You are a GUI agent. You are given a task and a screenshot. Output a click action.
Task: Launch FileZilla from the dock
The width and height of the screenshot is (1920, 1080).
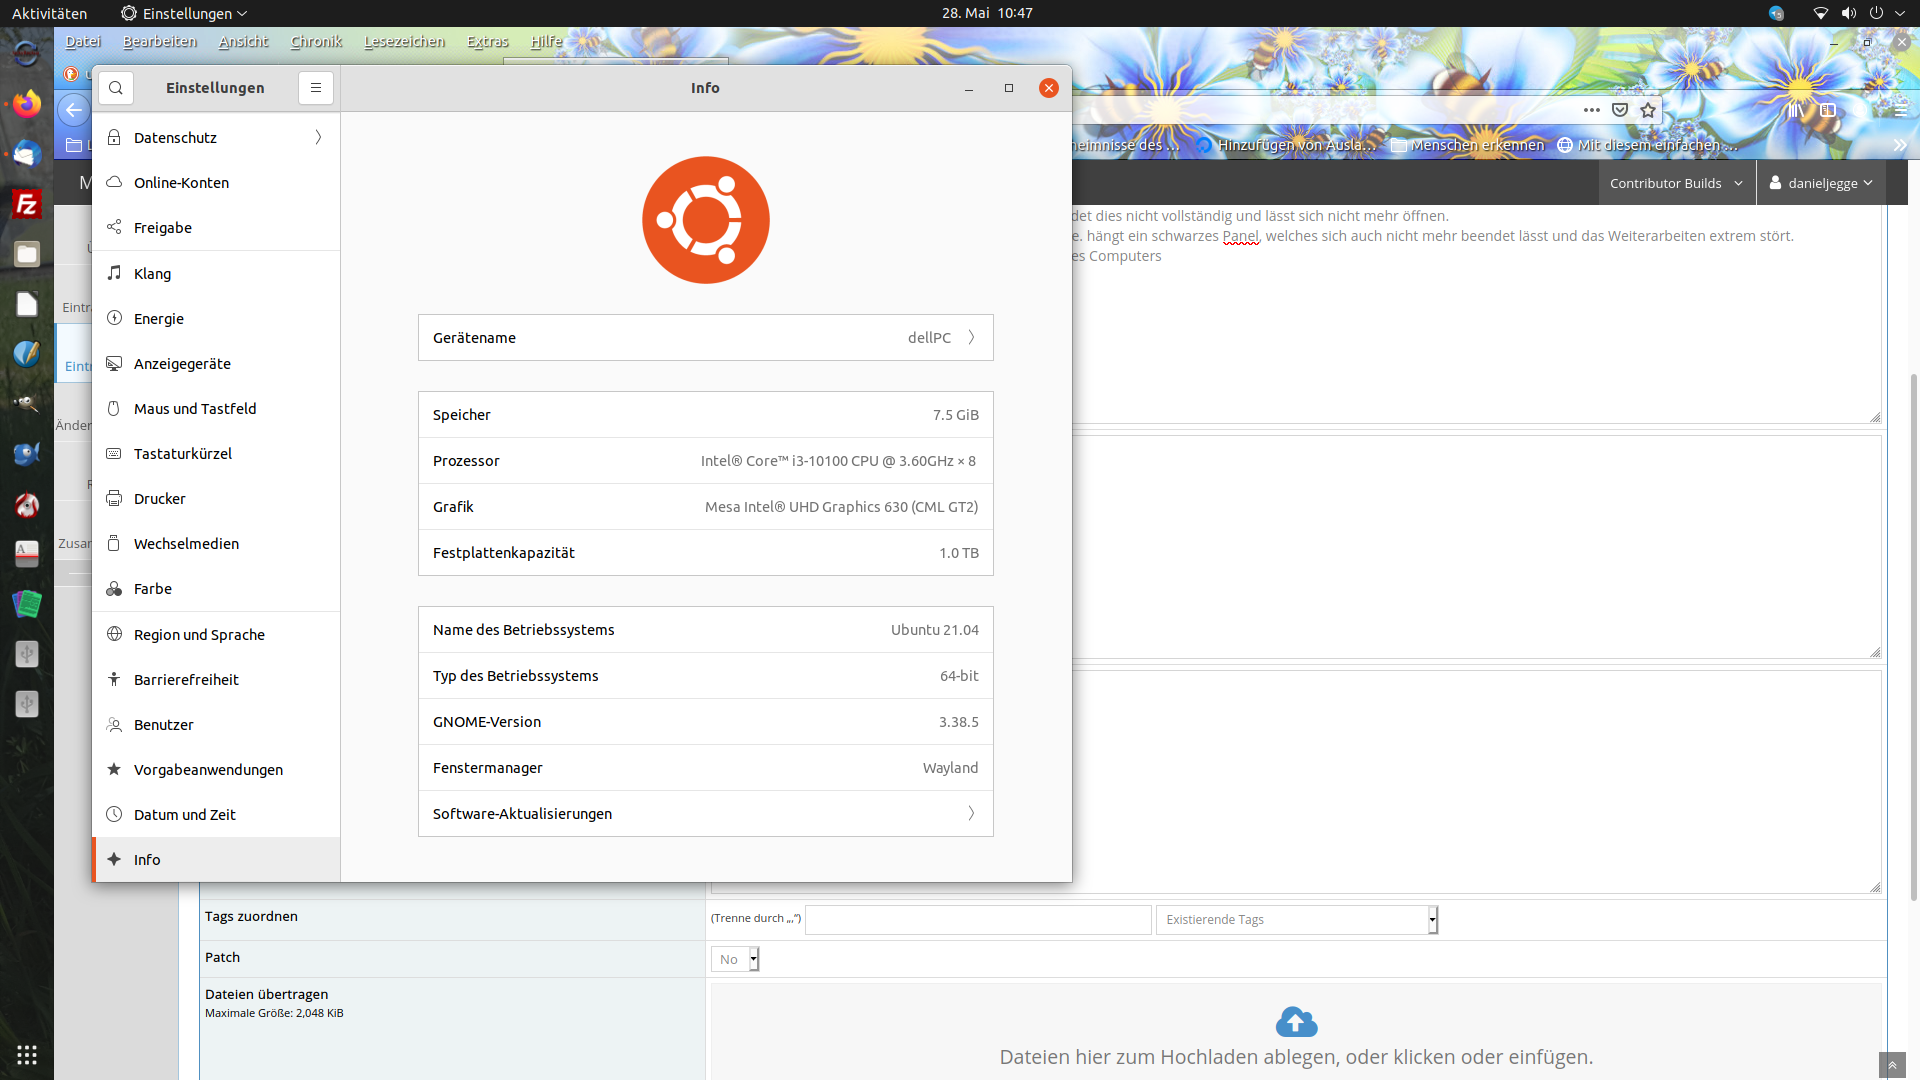tap(27, 204)
